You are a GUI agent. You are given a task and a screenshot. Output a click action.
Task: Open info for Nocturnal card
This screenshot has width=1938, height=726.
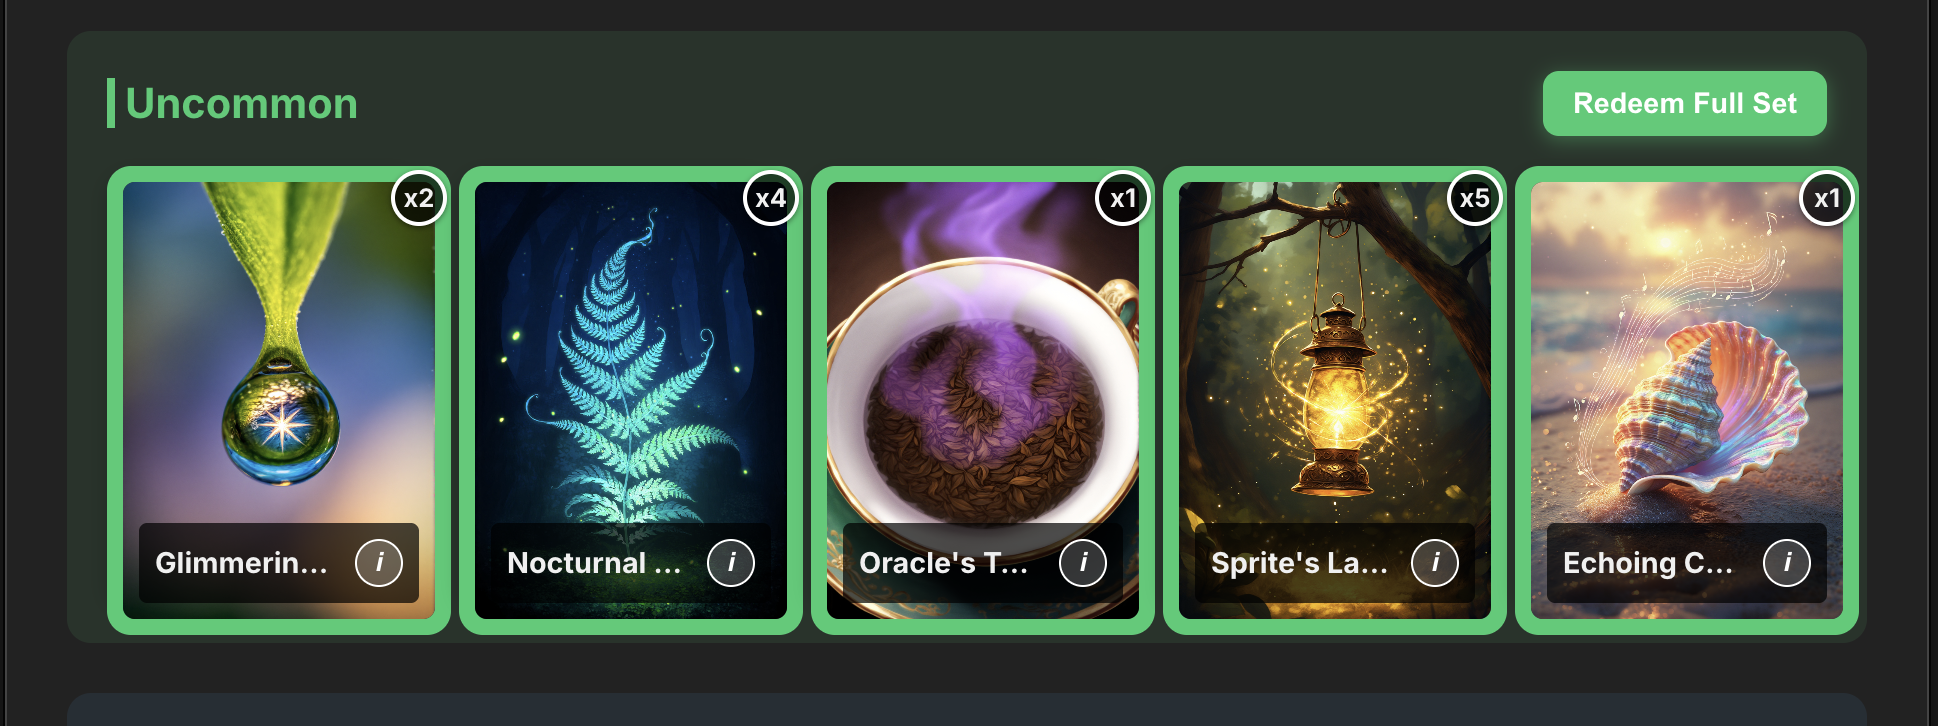point(731,563)
